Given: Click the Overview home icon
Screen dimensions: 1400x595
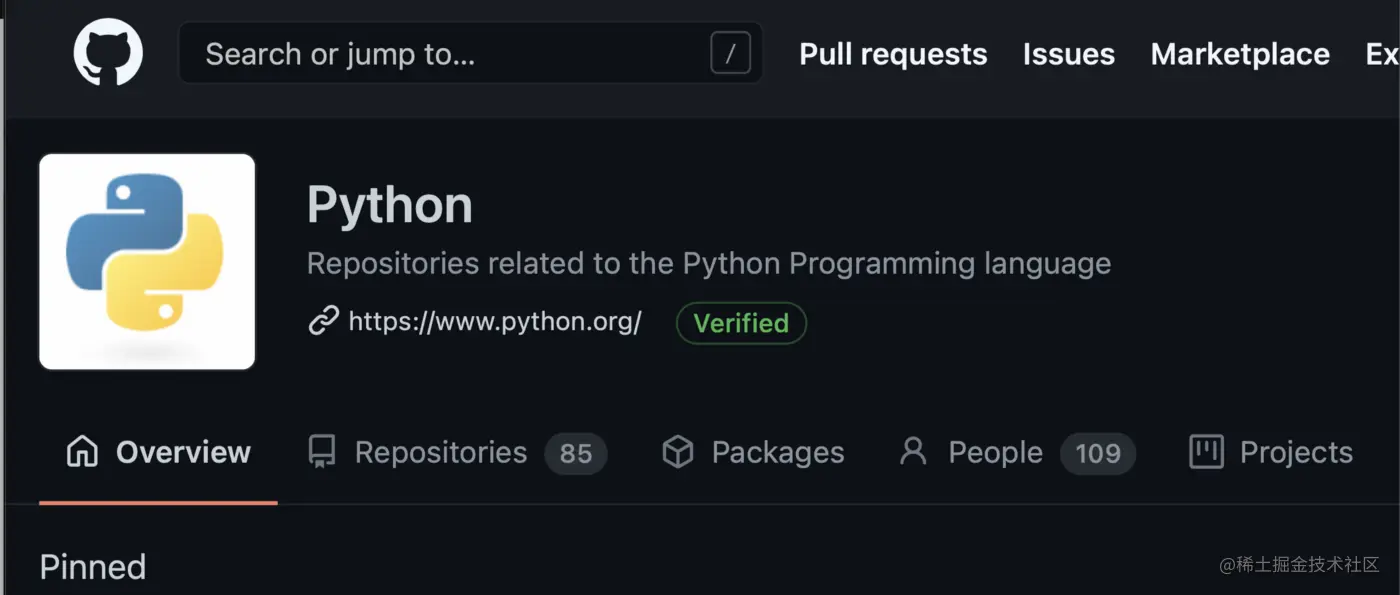Looking at the screenshot, I should pos(82,452).
